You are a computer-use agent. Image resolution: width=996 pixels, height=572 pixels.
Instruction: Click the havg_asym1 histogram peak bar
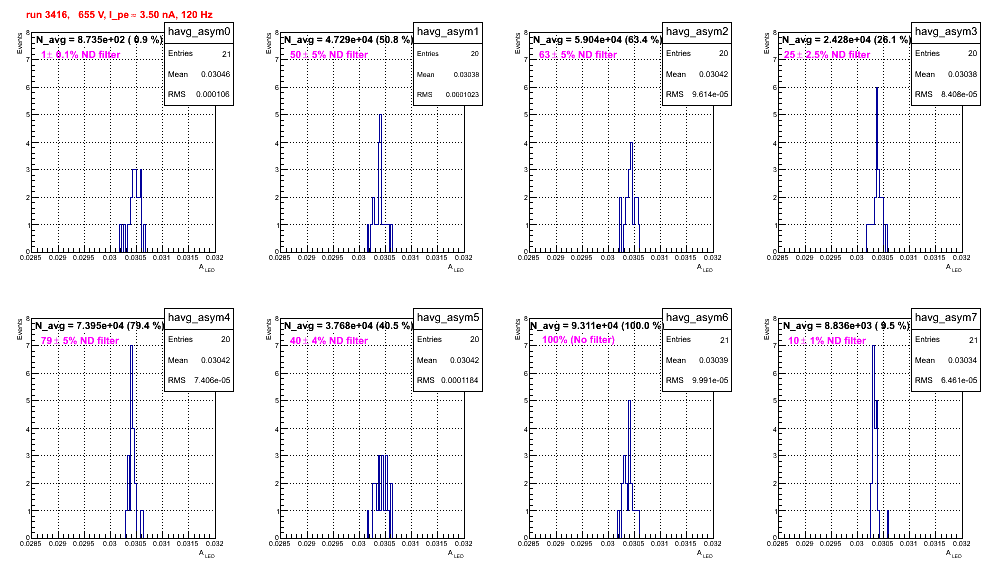pyautogui.click(x=380, y=183)
